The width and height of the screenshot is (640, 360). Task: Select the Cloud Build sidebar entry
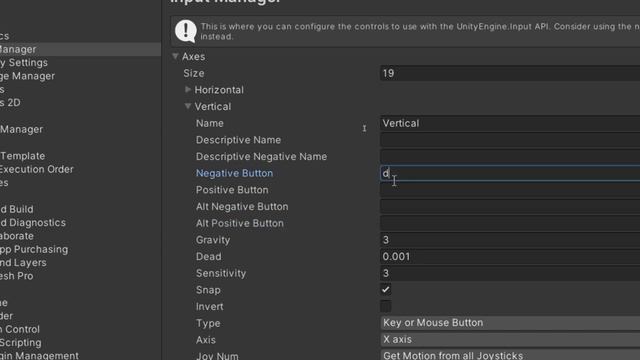coord(17,209)
